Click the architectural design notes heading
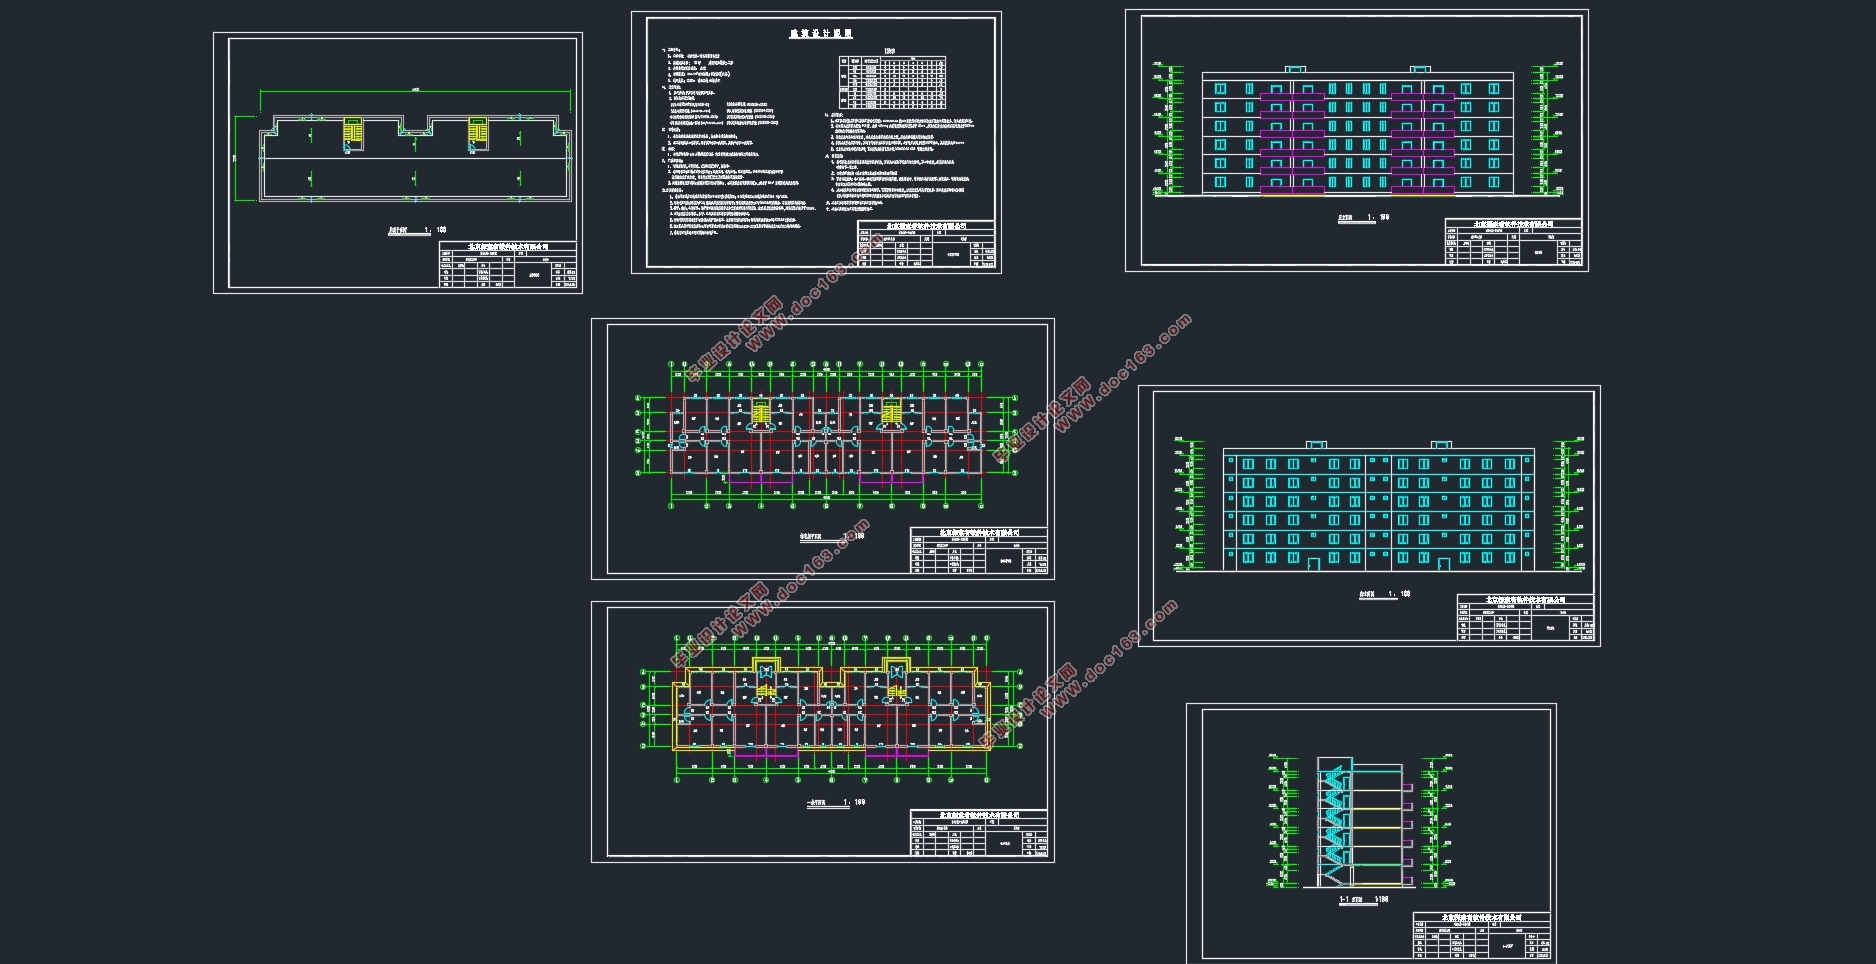The width and height of the screenshot is (1876, 964). coord(821,33)
